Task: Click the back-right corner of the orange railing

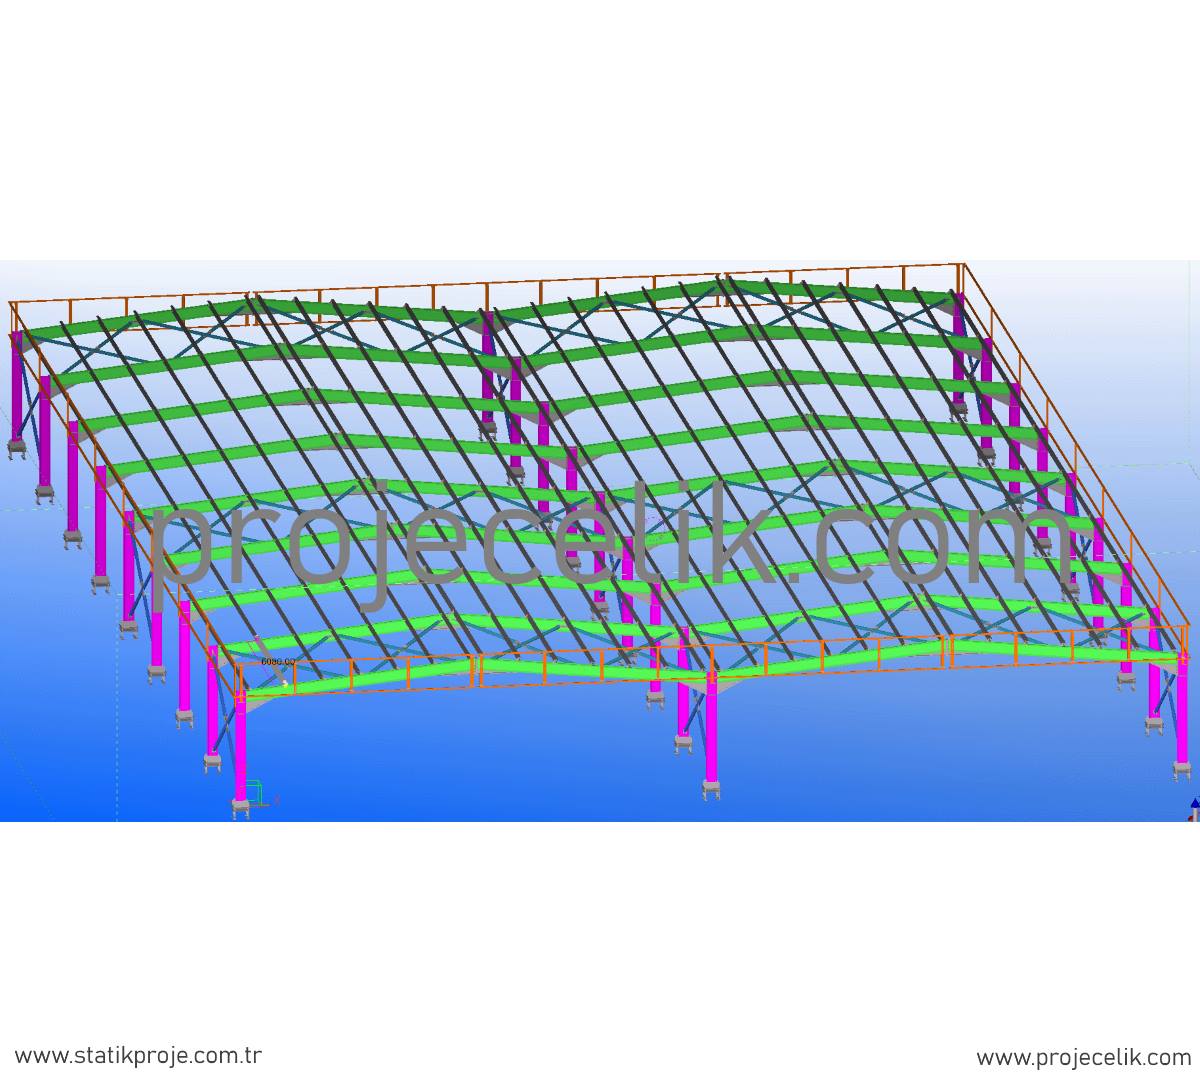Action: [x=962, y=266]
